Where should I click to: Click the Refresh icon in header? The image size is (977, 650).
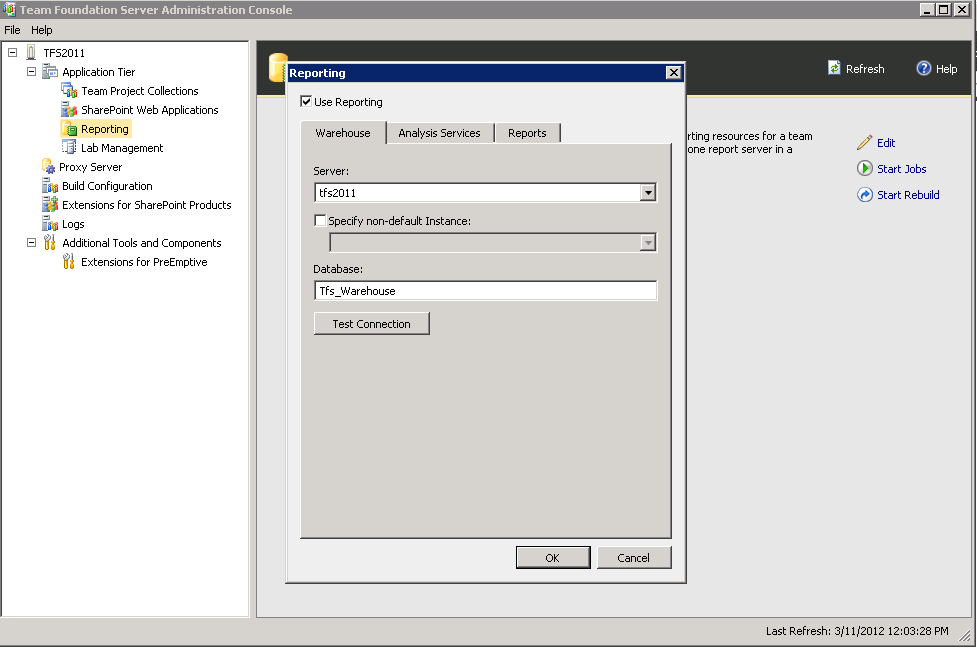[x=834, y=69]
